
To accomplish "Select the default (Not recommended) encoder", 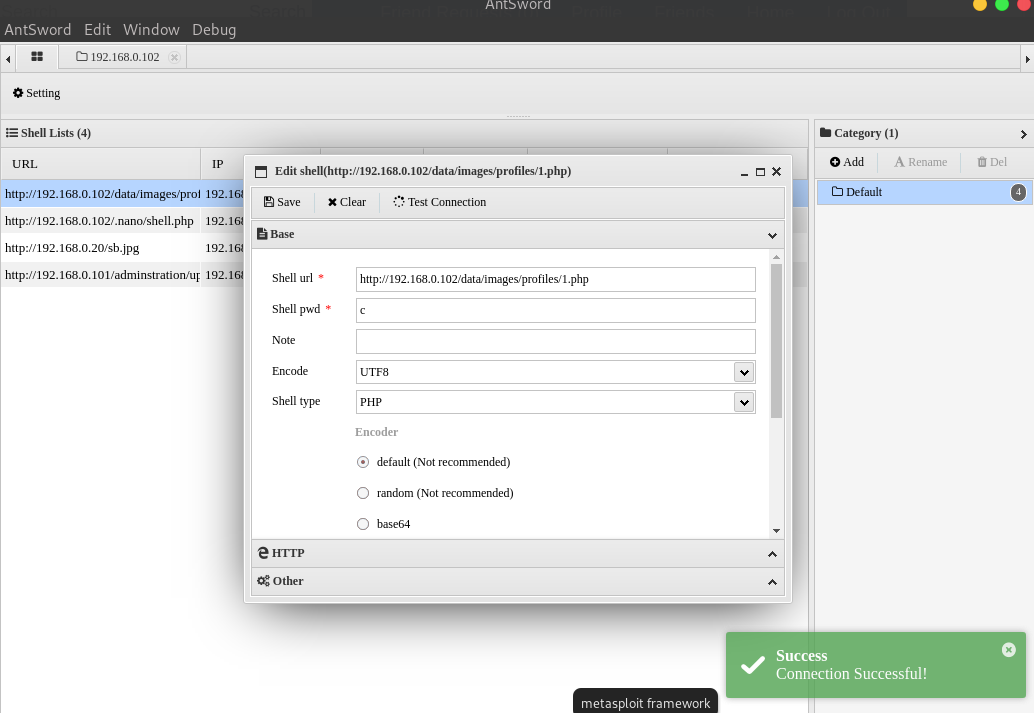I will (363, 462).
